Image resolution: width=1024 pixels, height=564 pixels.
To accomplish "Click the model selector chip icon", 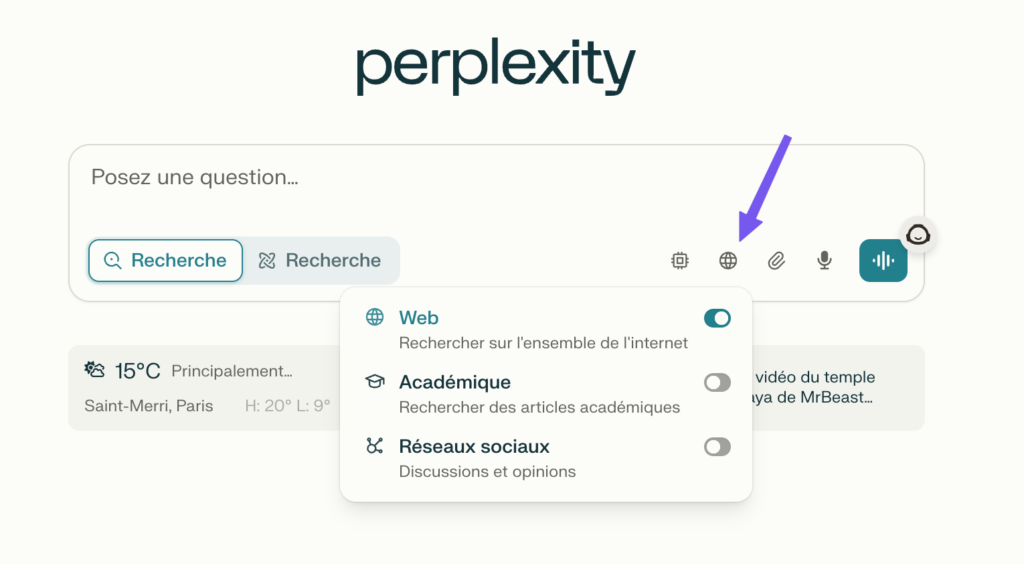I will click(680, 261).
